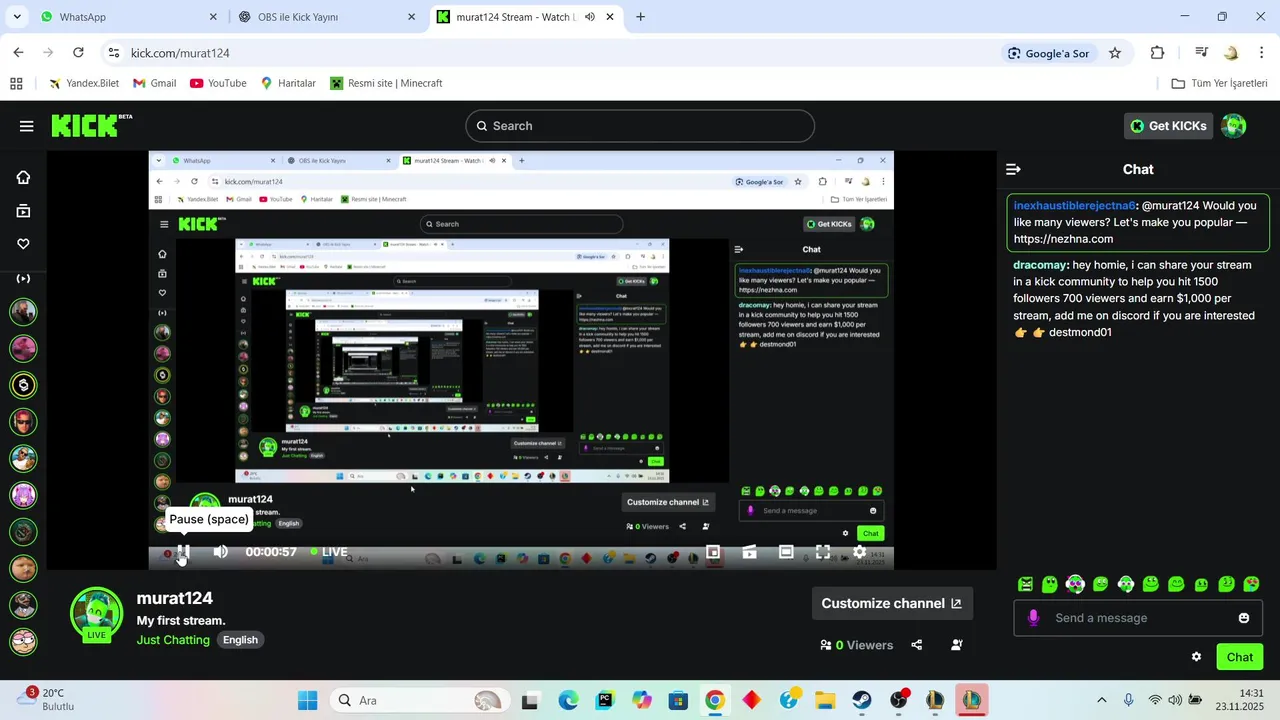The height and width of the screenshot is (720, 1280).
Task: Insert the angry square-face emote
Action: click(x=1025, y=584)
